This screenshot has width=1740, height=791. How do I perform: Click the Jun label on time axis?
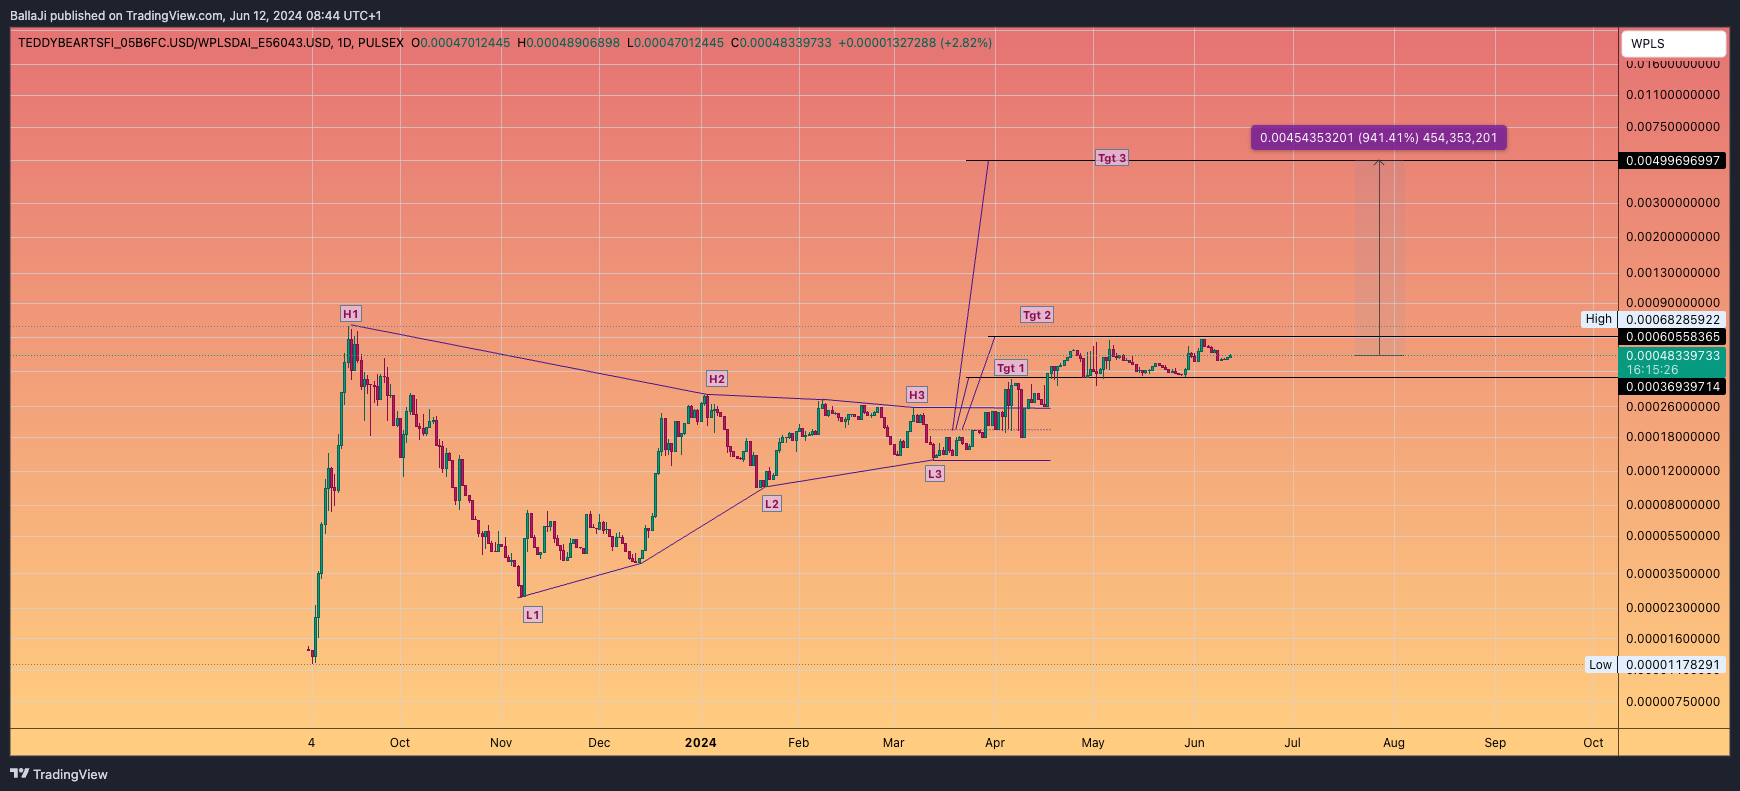(x=1194, y=743)
